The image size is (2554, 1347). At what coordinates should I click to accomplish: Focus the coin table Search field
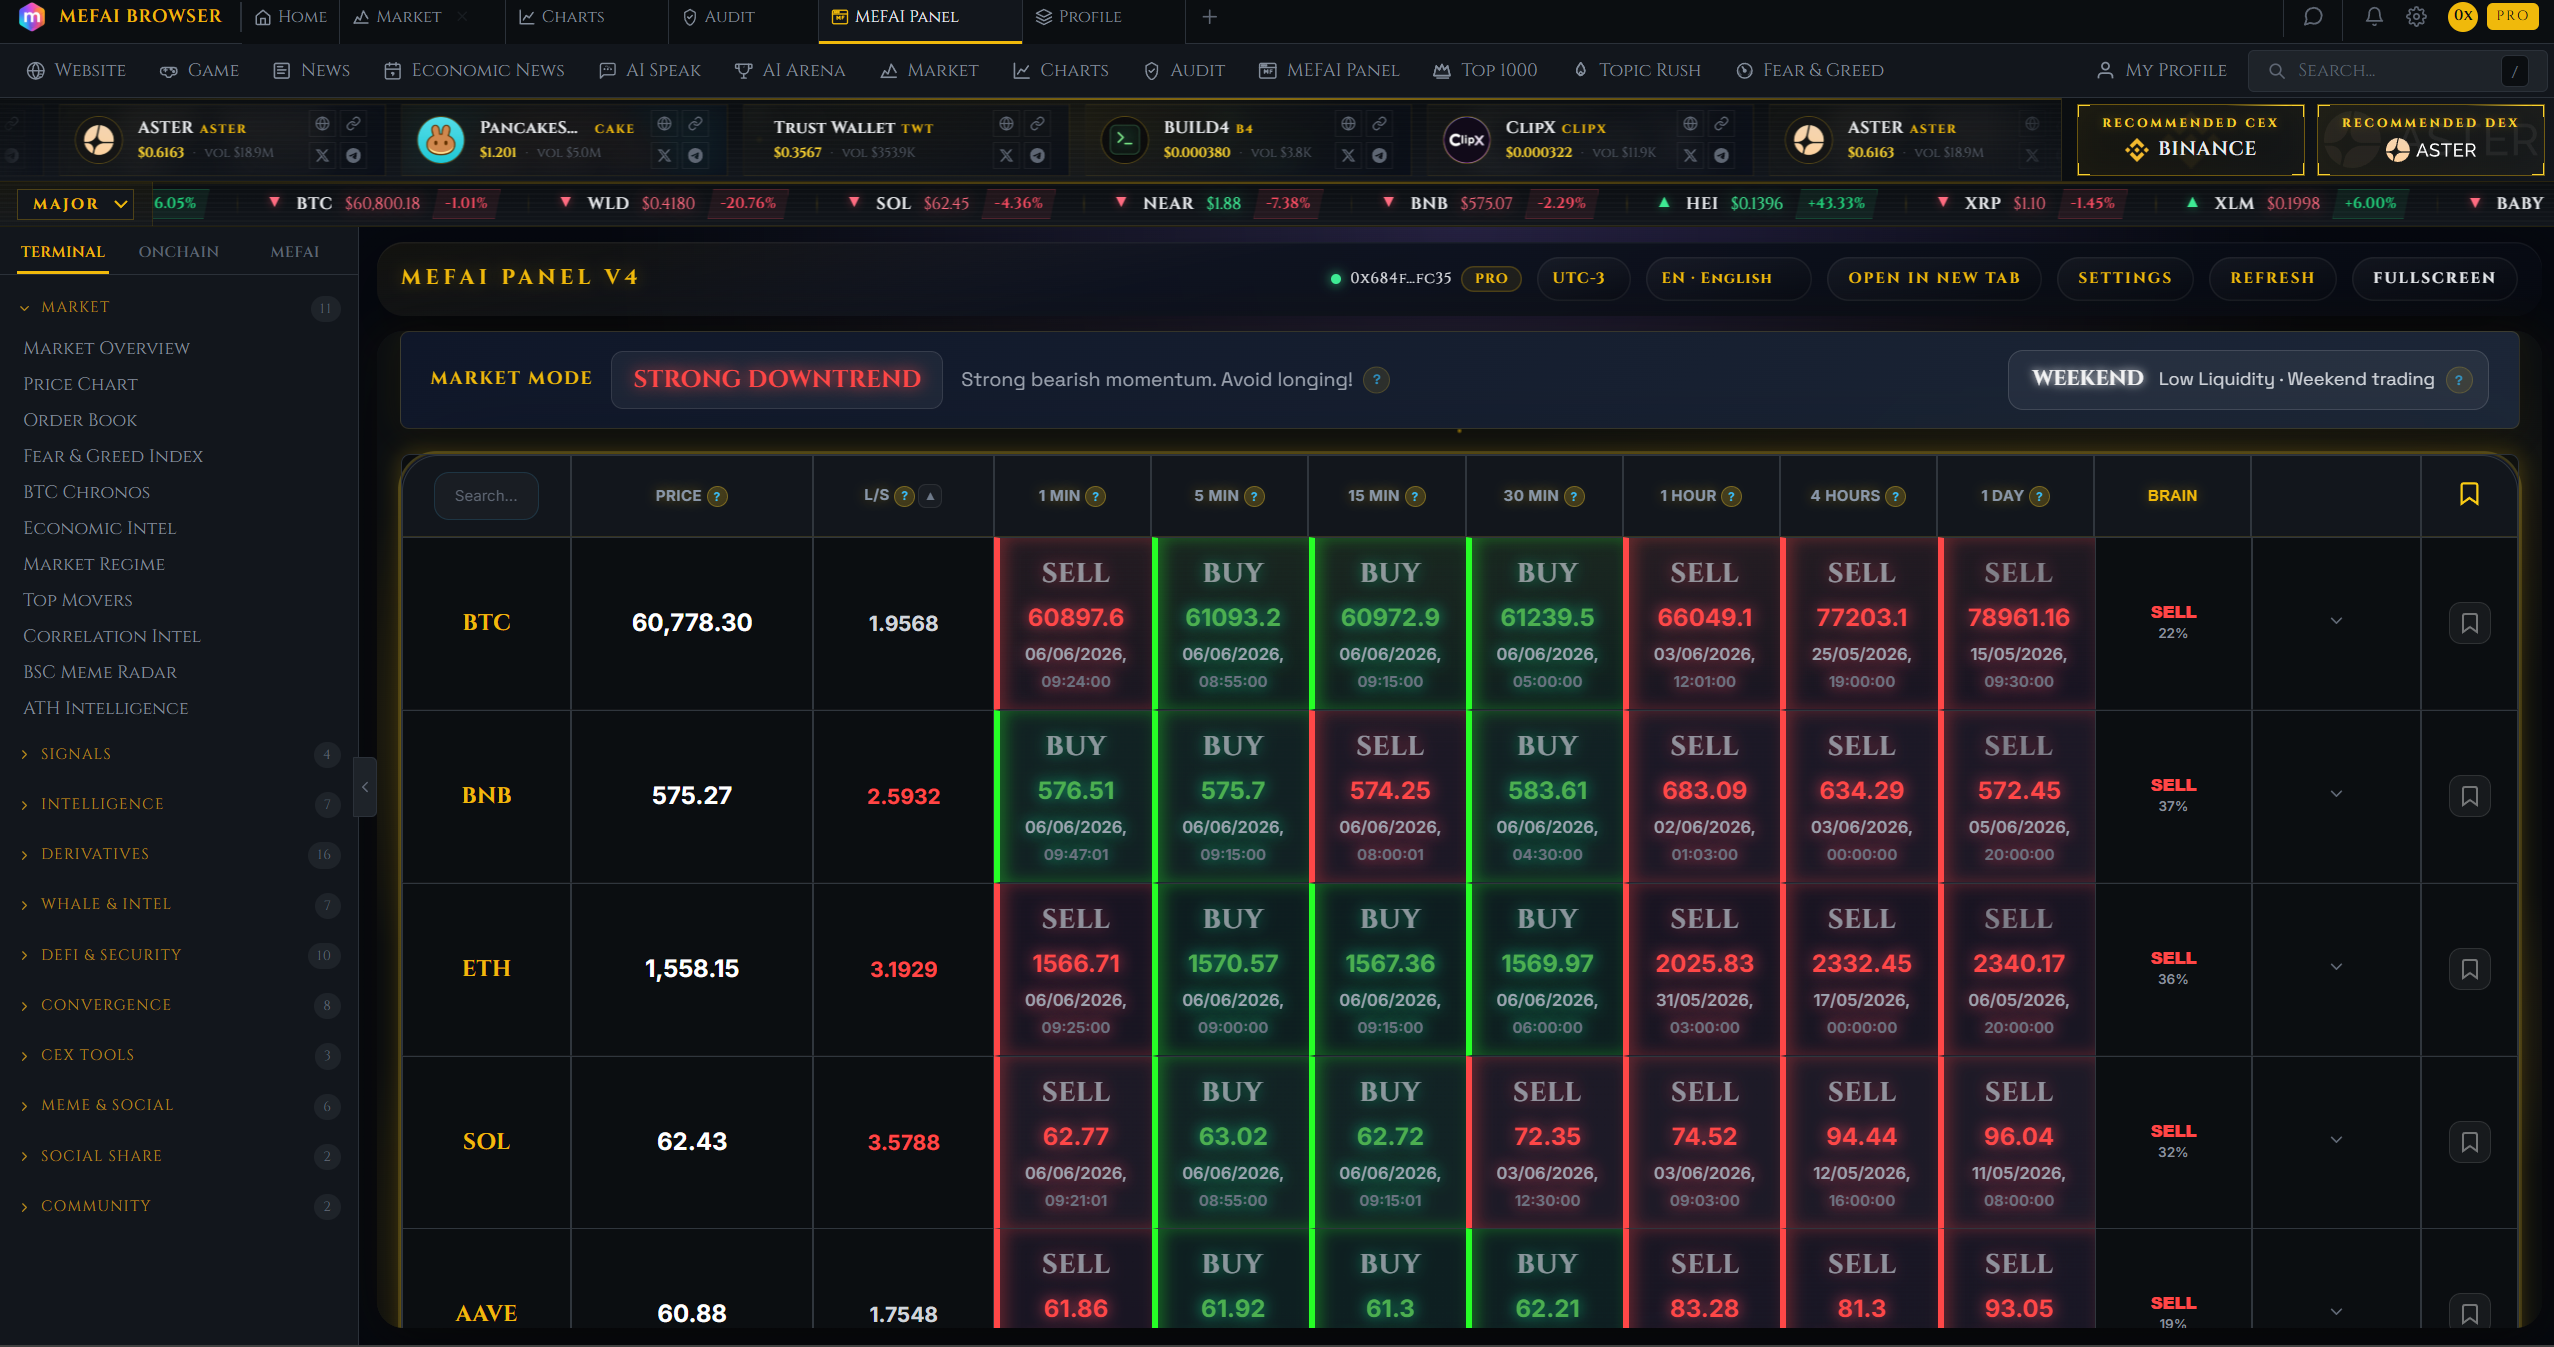(x=486, y=496)
